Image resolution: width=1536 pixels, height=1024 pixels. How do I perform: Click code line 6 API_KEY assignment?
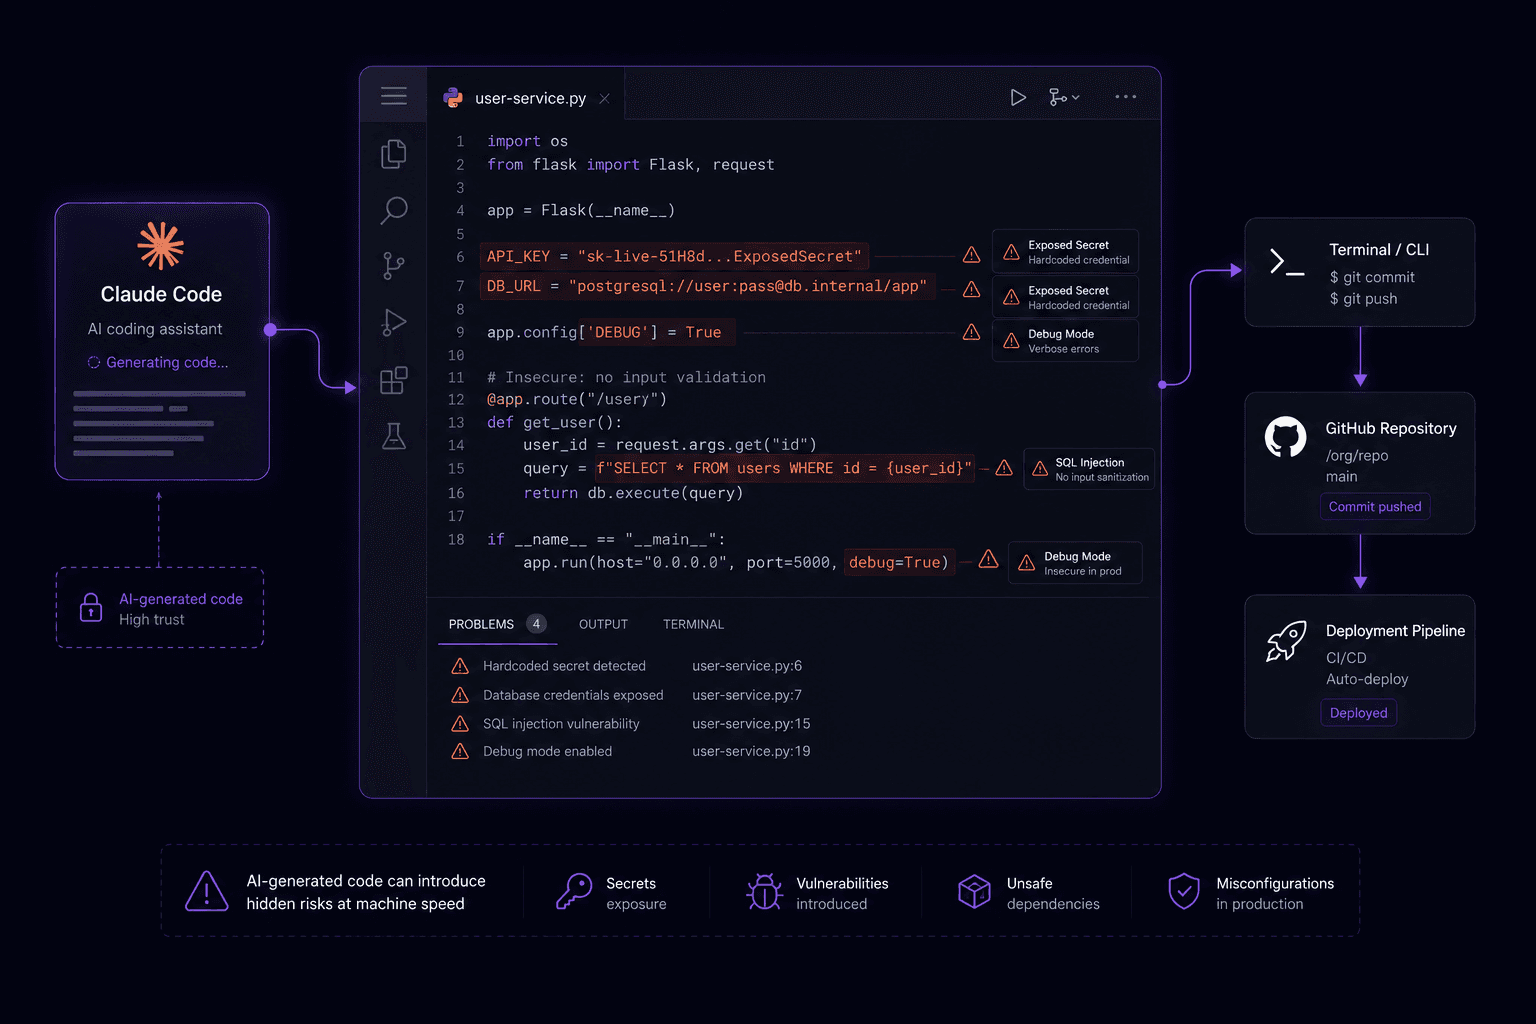(x=674, y=256)
